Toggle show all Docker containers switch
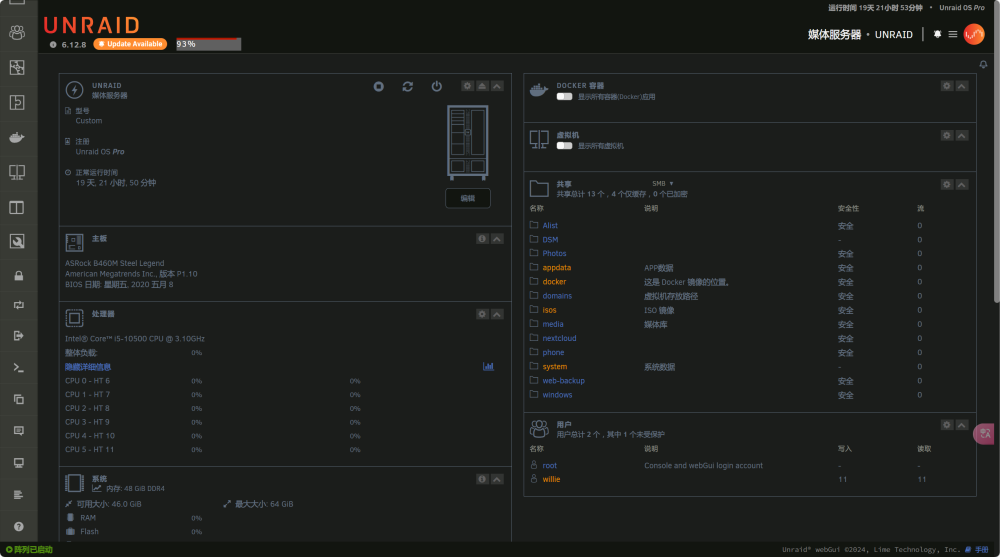This screenshot has height=557, width=1000. [564, 96]
